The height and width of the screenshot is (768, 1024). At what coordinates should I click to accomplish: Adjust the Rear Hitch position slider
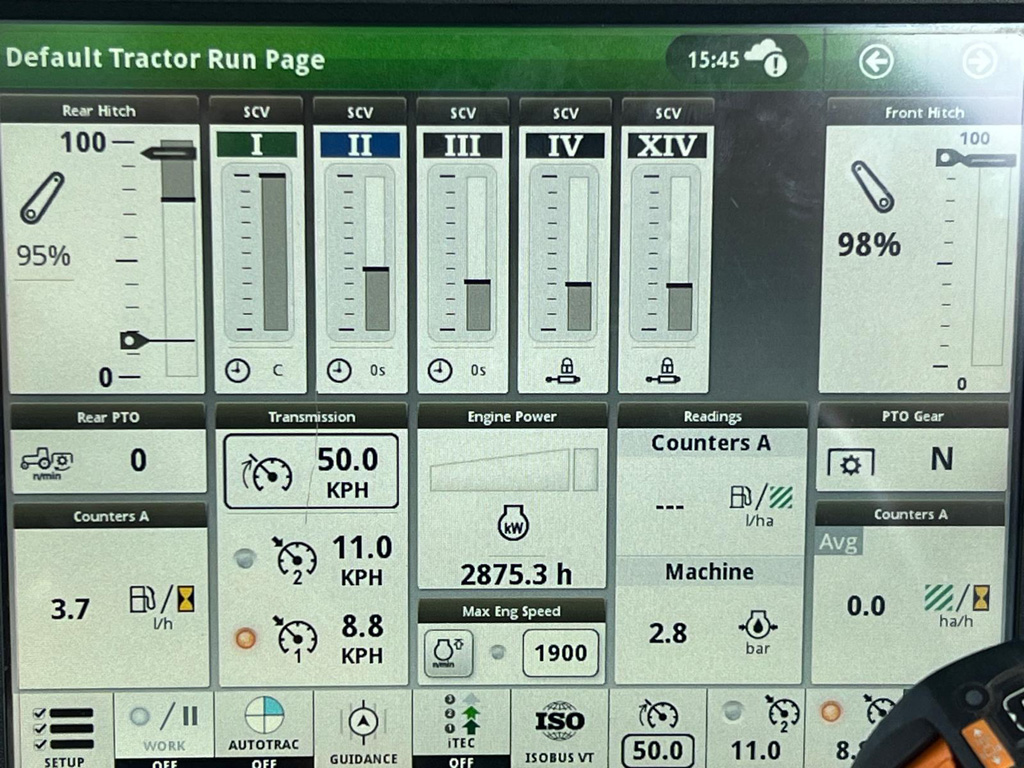click(x=180, y=258)
